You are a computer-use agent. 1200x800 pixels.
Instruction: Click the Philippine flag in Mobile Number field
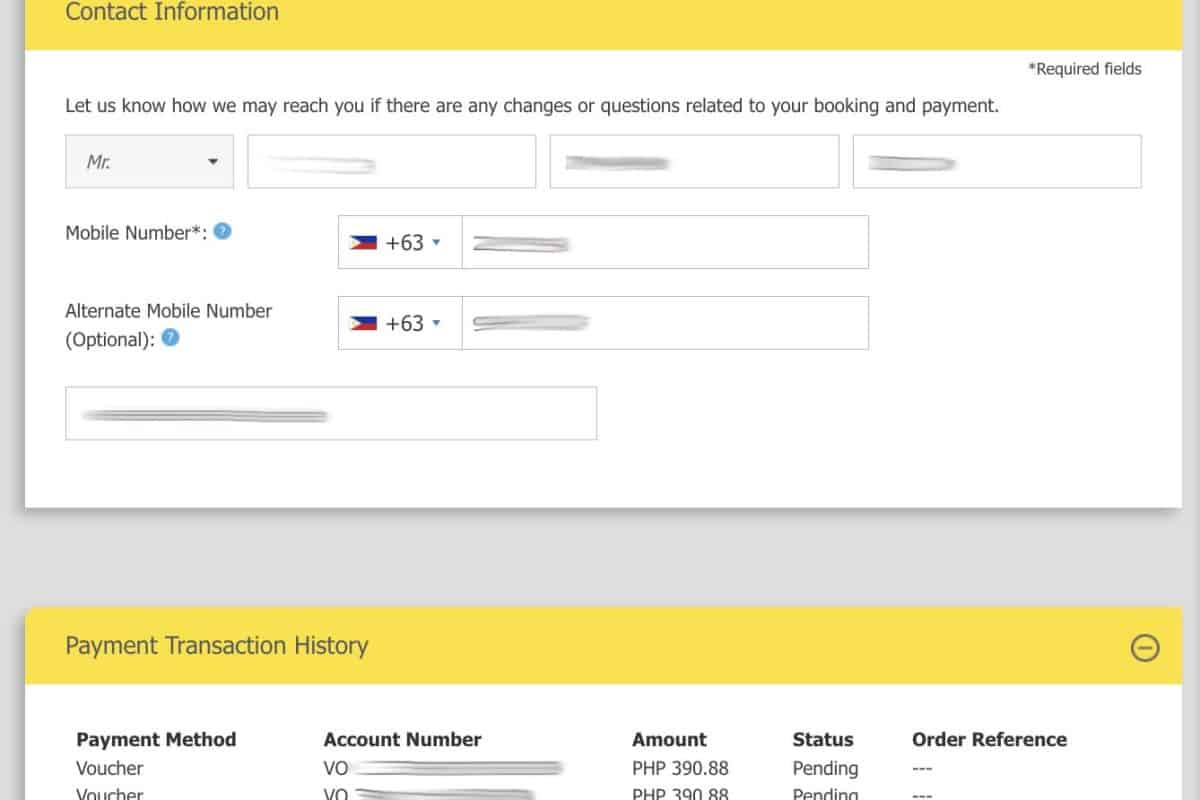362,243
